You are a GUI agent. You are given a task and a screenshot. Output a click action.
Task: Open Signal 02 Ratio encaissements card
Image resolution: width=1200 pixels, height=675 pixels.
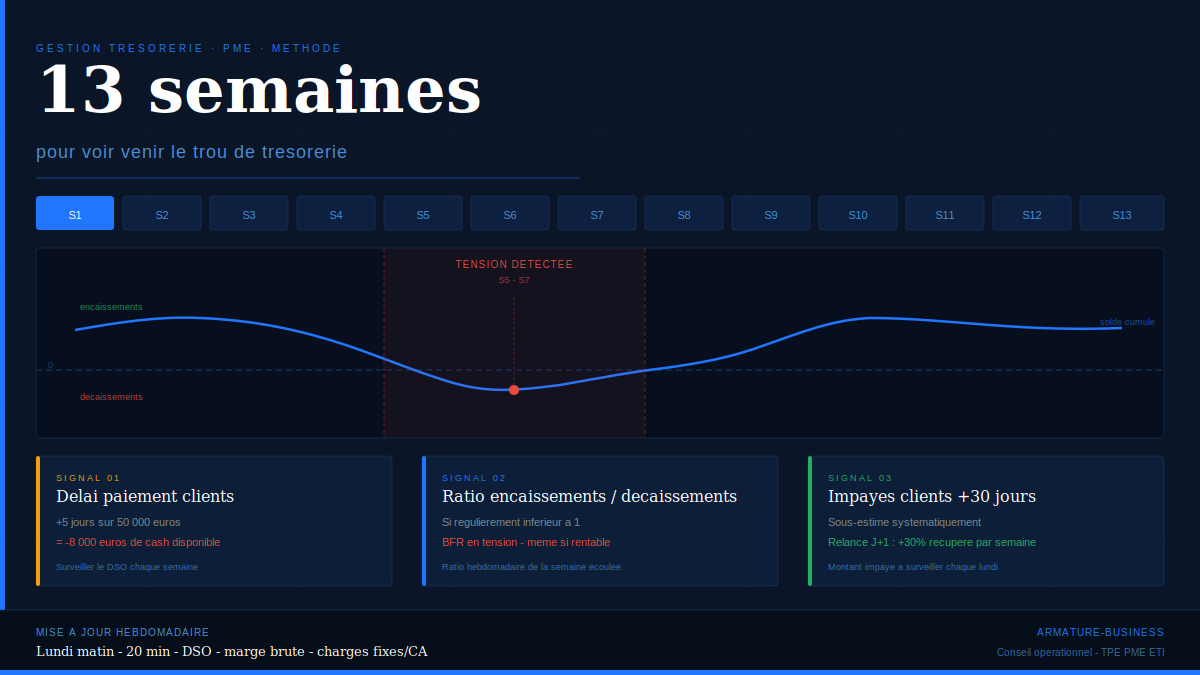click(600, 521)
